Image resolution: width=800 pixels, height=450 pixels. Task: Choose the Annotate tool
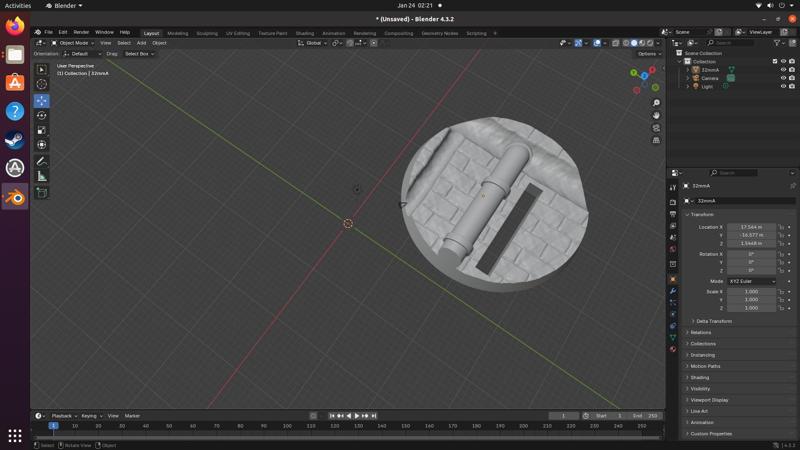(x=42, y=161)
